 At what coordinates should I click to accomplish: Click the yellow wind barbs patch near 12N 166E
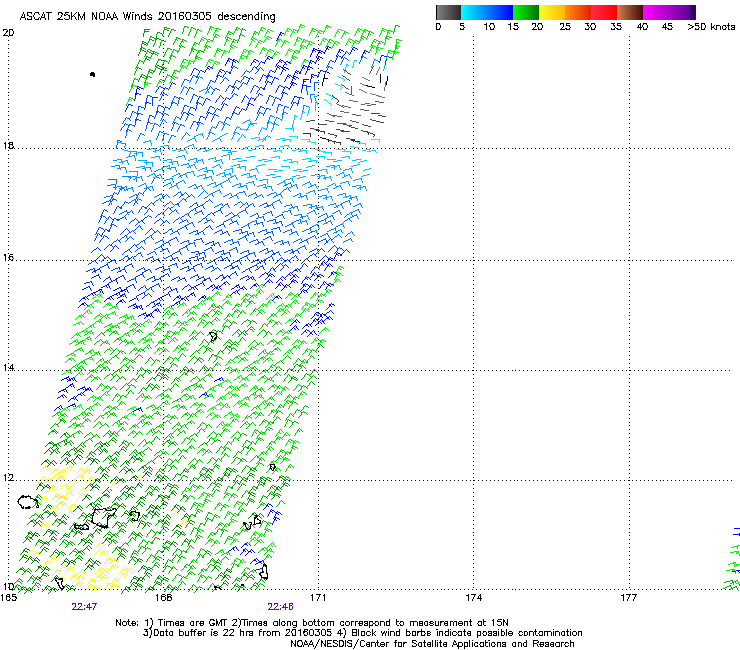[64, 489]
